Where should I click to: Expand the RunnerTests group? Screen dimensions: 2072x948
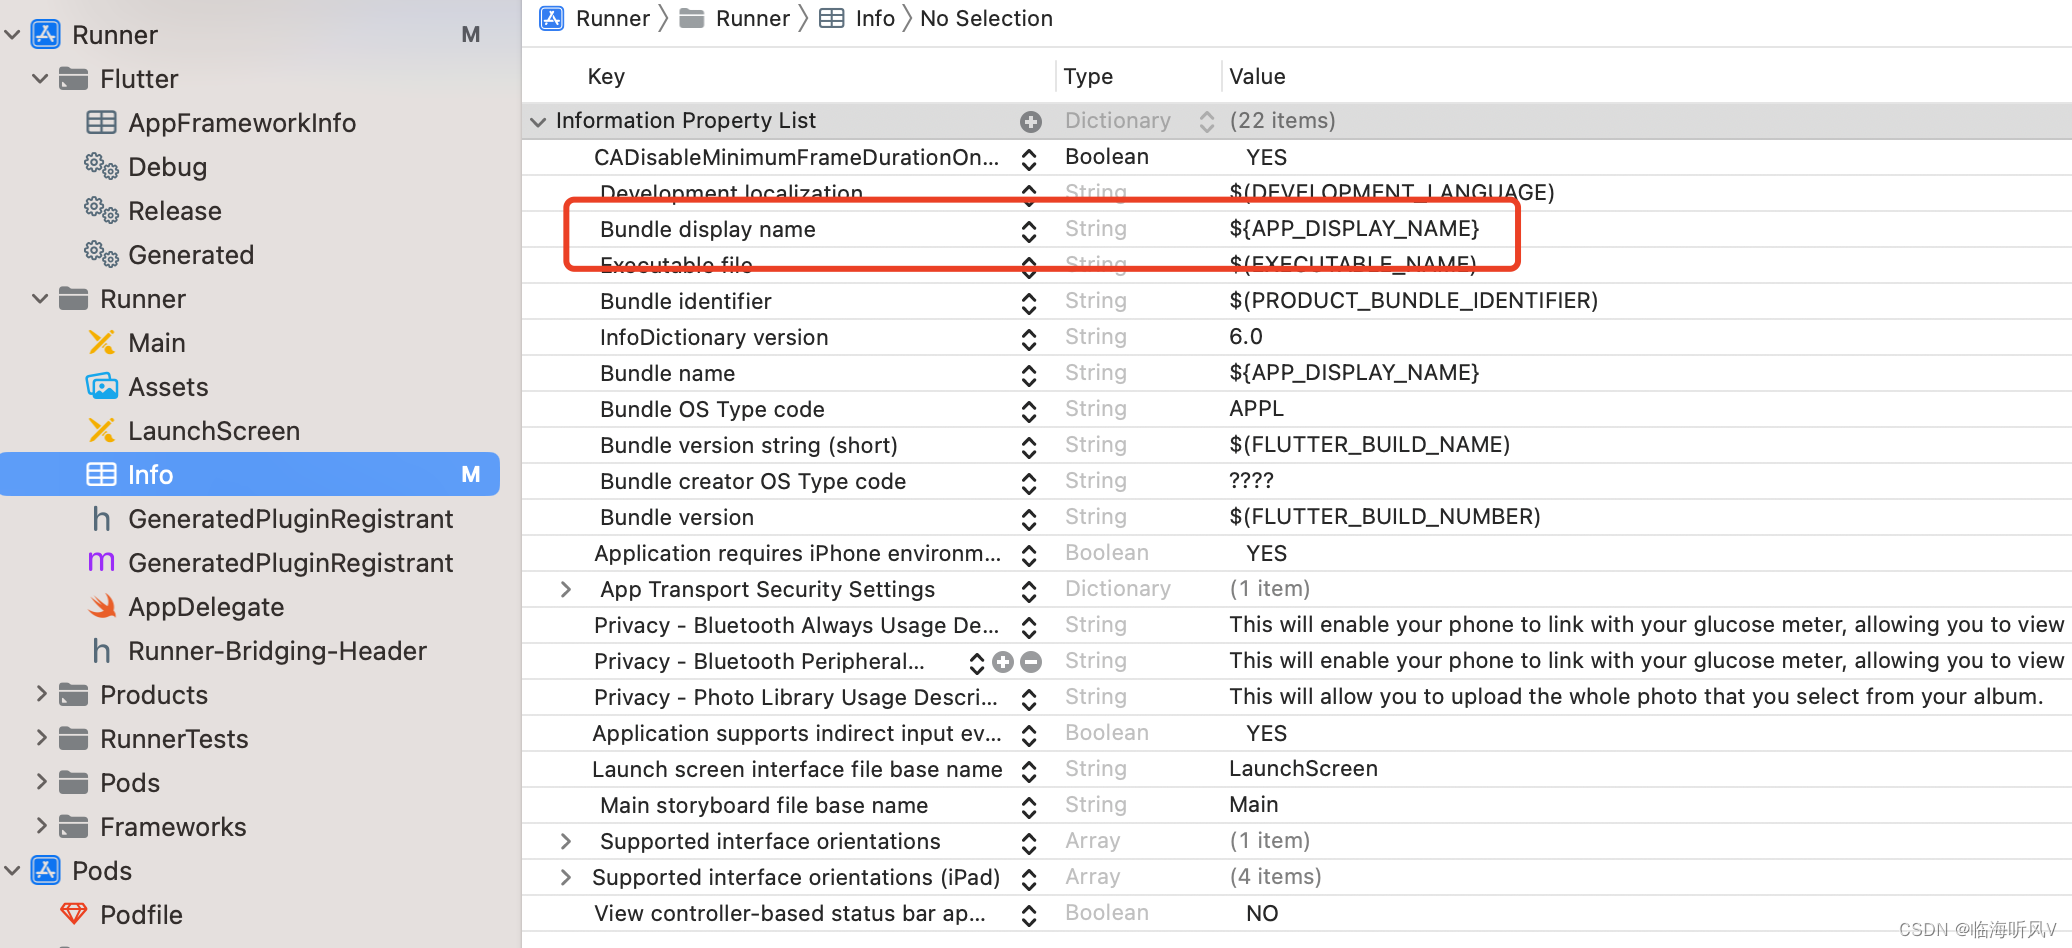41,738
